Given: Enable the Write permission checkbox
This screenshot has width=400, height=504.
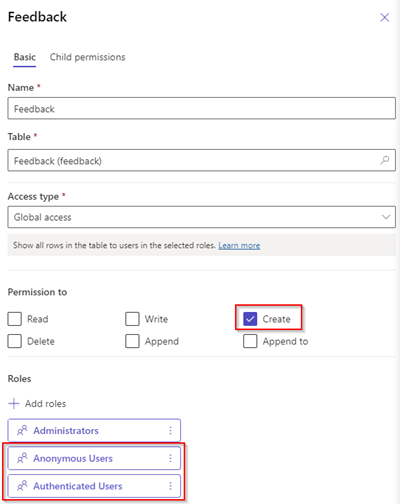Looking at the screenshot, I should tap(132, 319).
